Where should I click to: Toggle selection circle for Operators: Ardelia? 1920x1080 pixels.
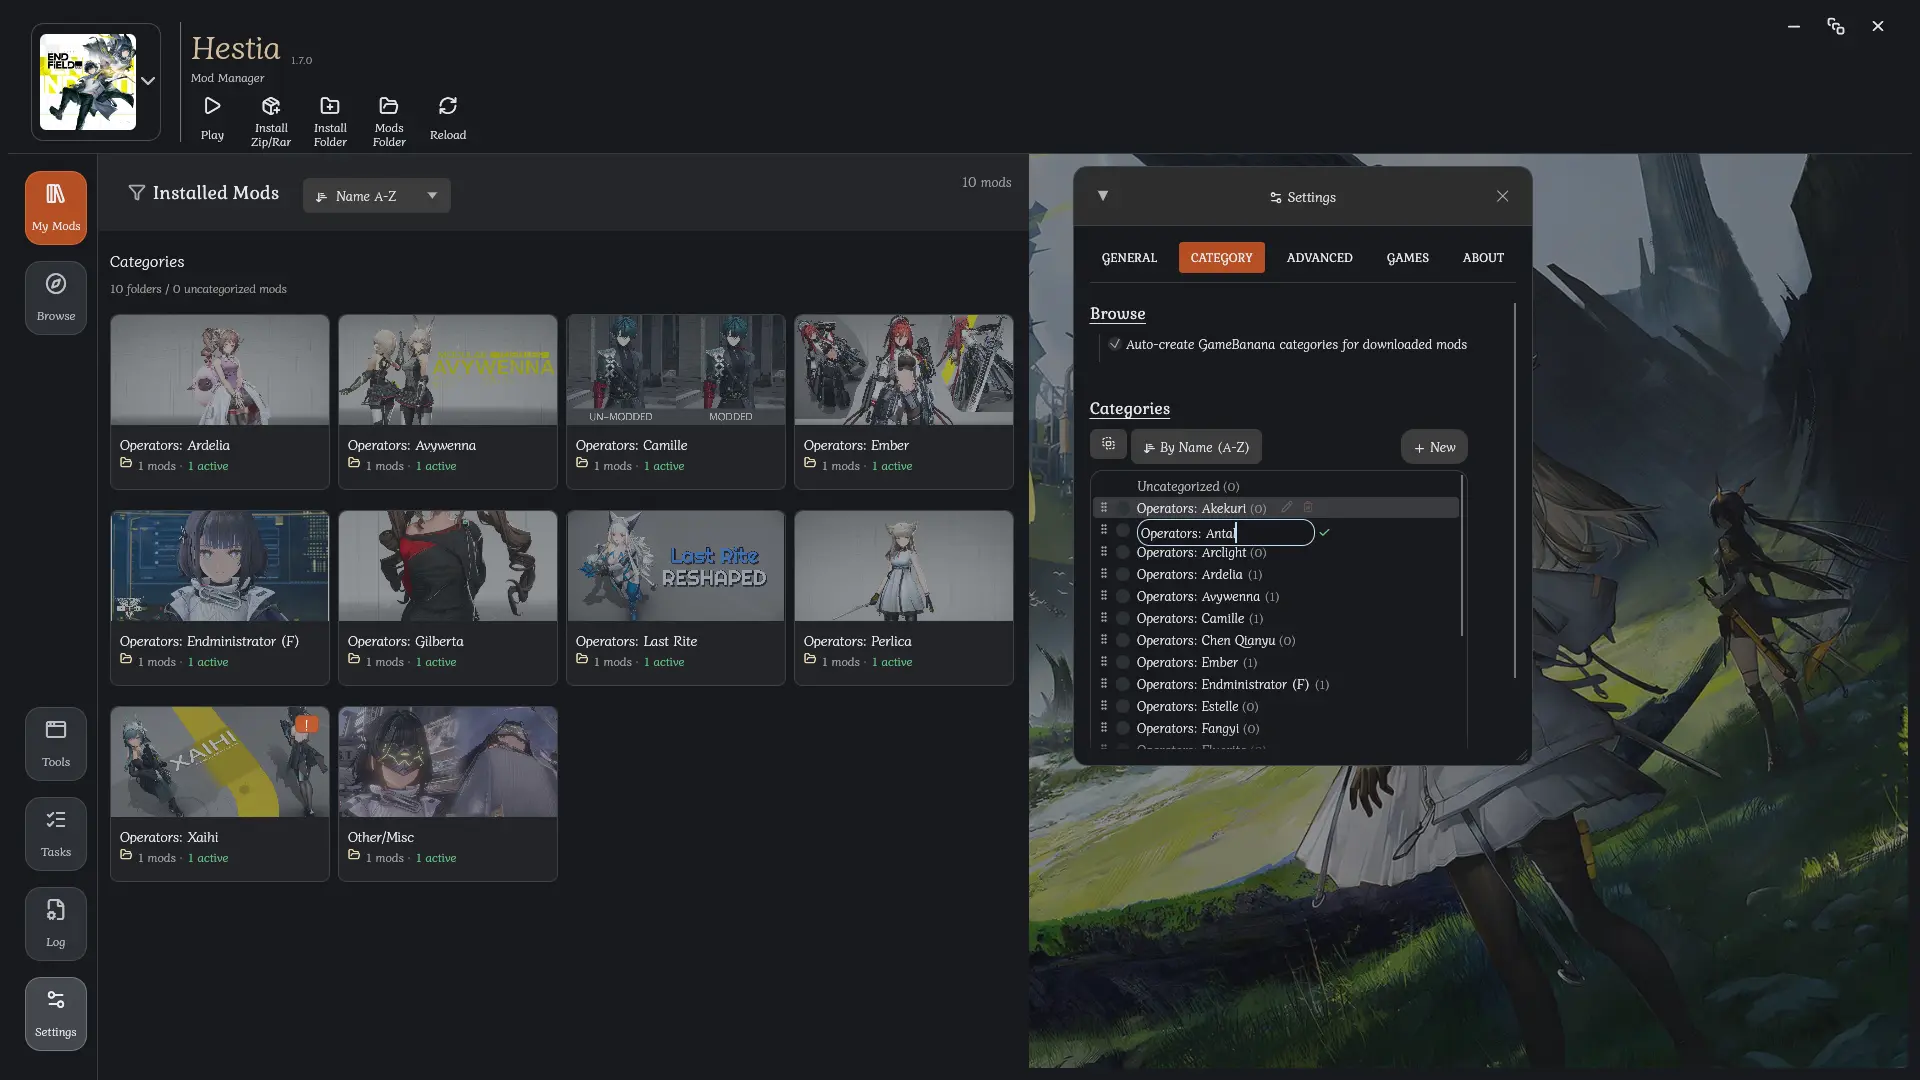[1123, 574]
